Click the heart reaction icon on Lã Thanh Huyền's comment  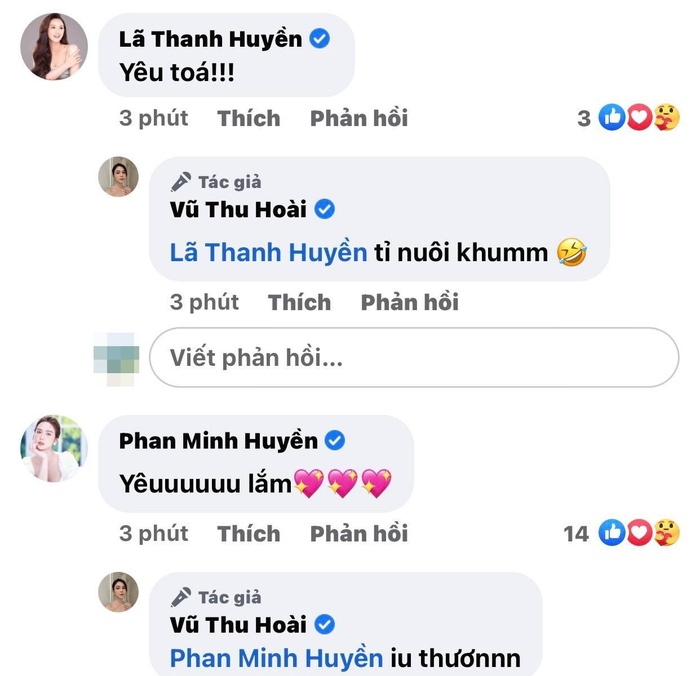(640, 117)
